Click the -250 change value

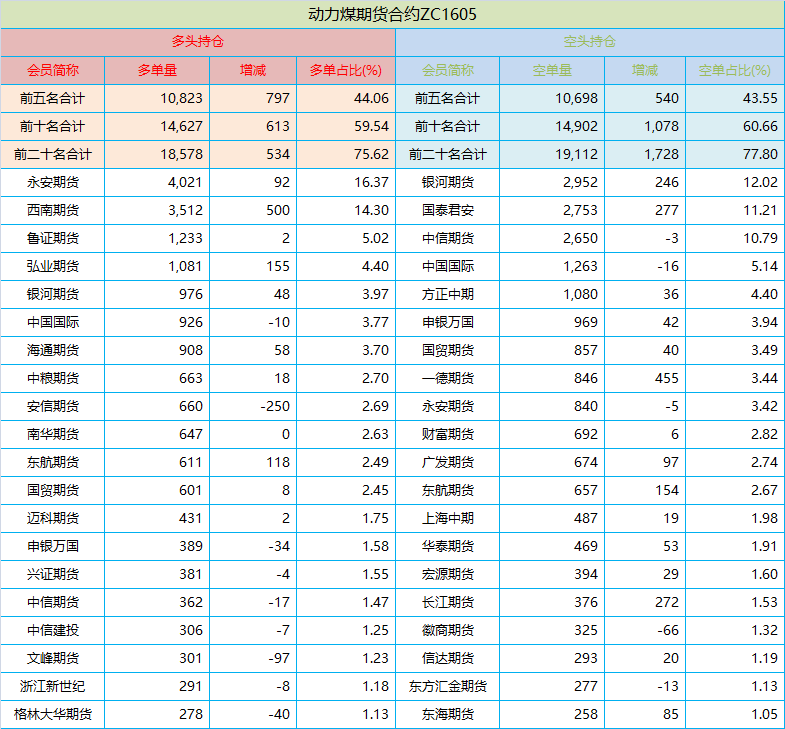tap(275, 407)
